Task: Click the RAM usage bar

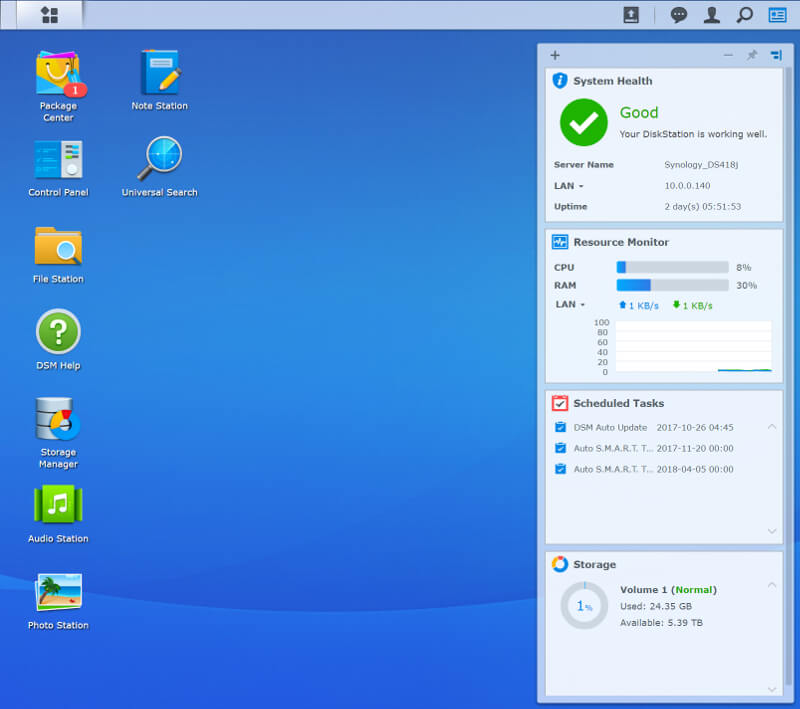Action: pyautogui.click(x=672, y=285)
